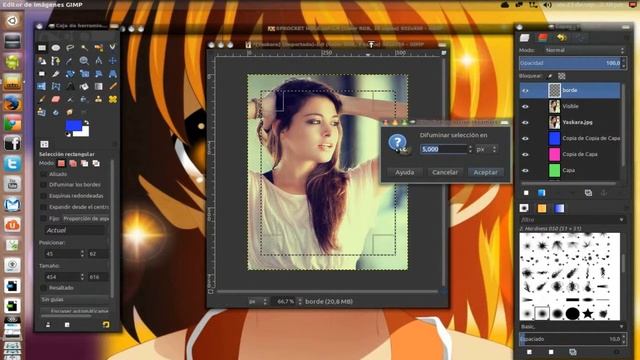Switch to the Layers tab
Image resolution: width=640 pixels, height=360 pixels.
tap(525, 38)
